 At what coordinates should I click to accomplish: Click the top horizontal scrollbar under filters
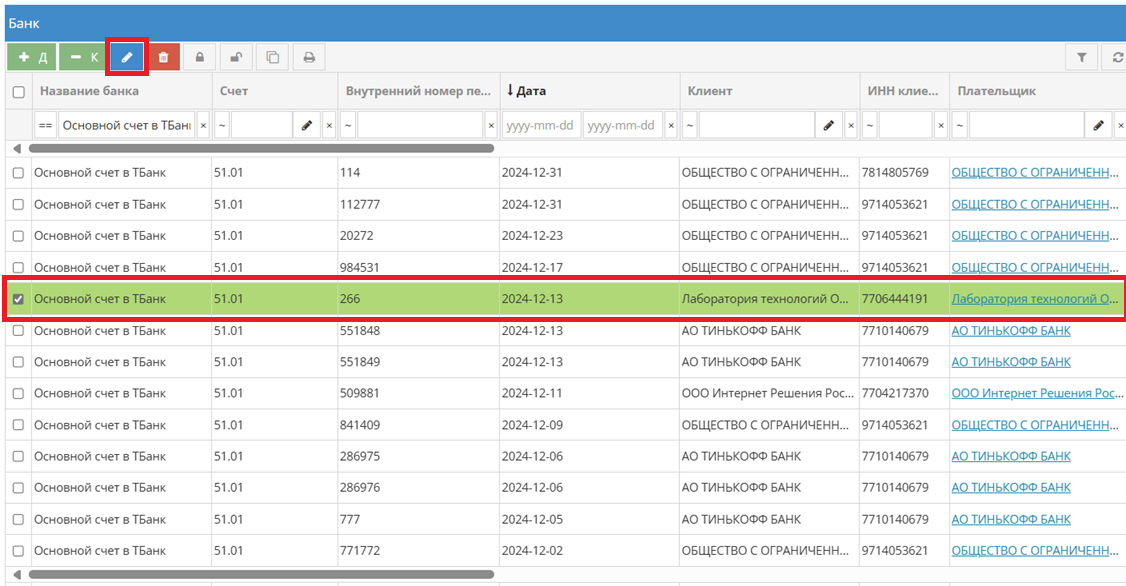click(260, 148)
